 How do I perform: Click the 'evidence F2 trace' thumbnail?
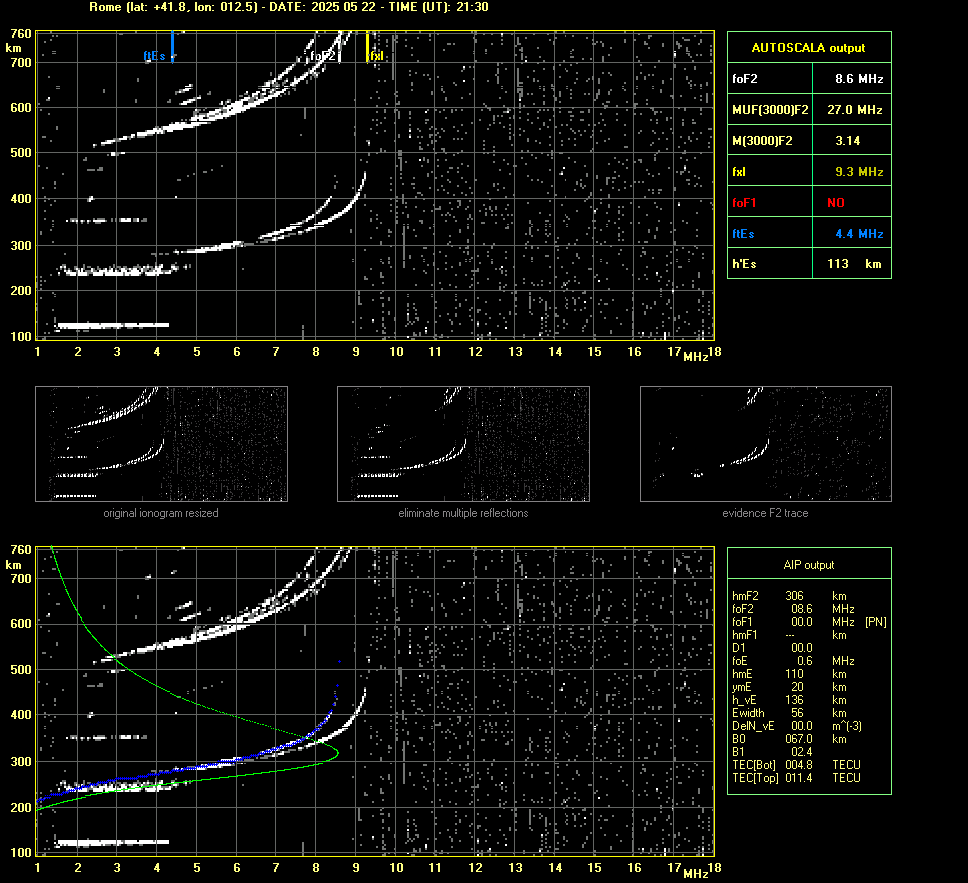click(766, 444)
